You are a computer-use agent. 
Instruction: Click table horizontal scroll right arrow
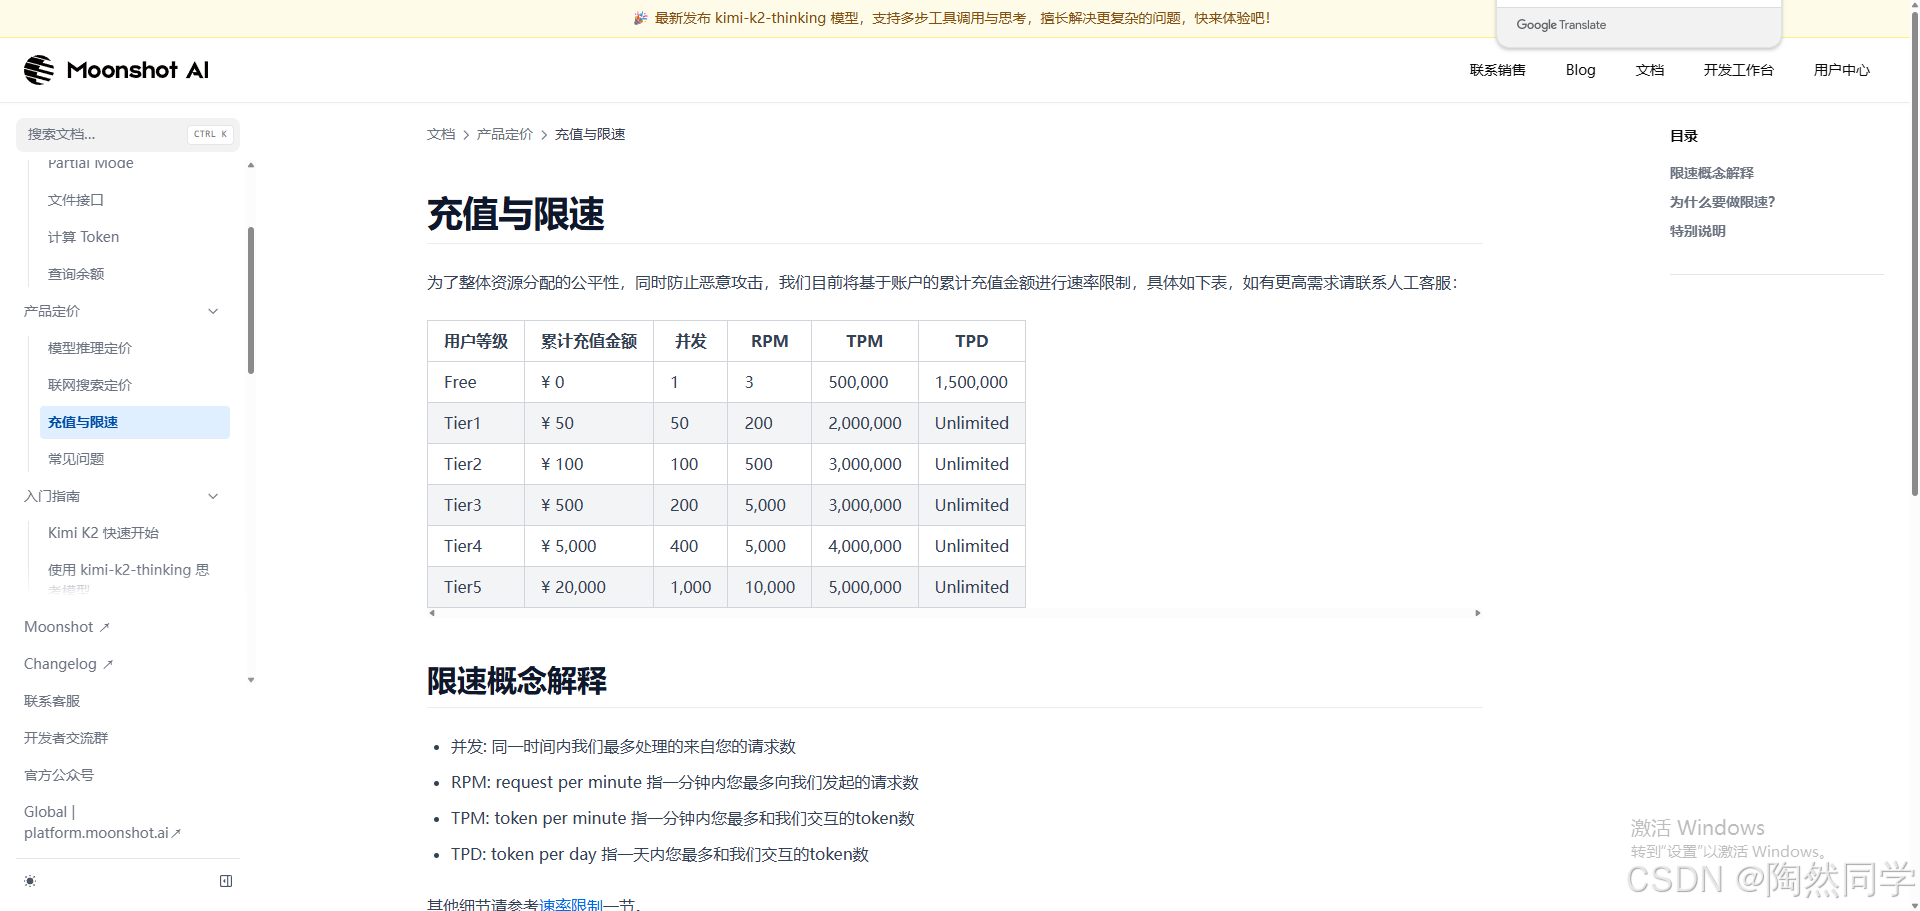tap(1477, 613)
